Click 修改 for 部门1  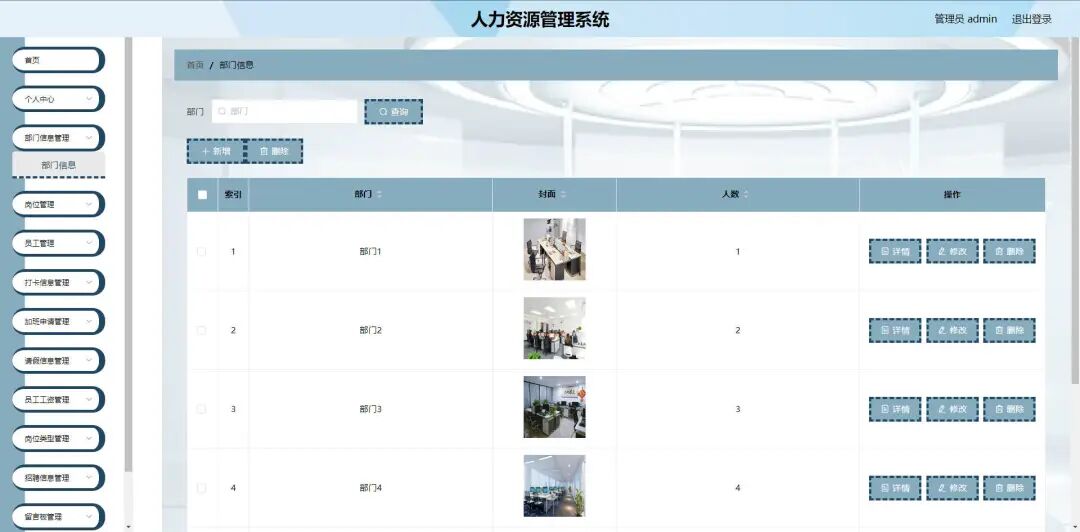pos(952,252)
